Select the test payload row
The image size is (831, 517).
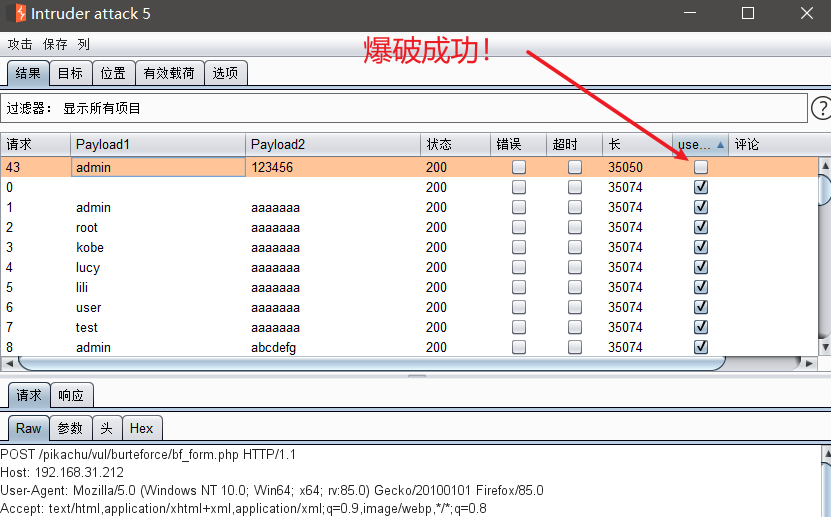click(408, 327)
